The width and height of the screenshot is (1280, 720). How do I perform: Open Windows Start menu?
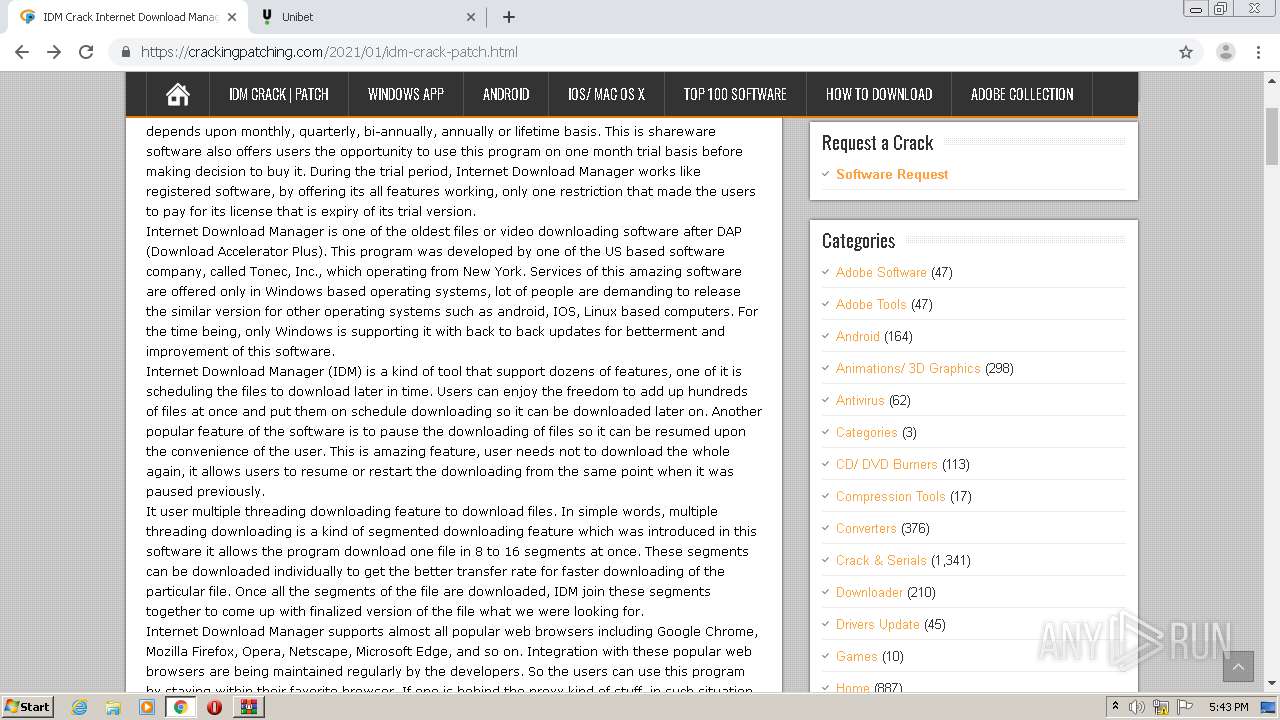pyautogui.click(x=28, y=706)
